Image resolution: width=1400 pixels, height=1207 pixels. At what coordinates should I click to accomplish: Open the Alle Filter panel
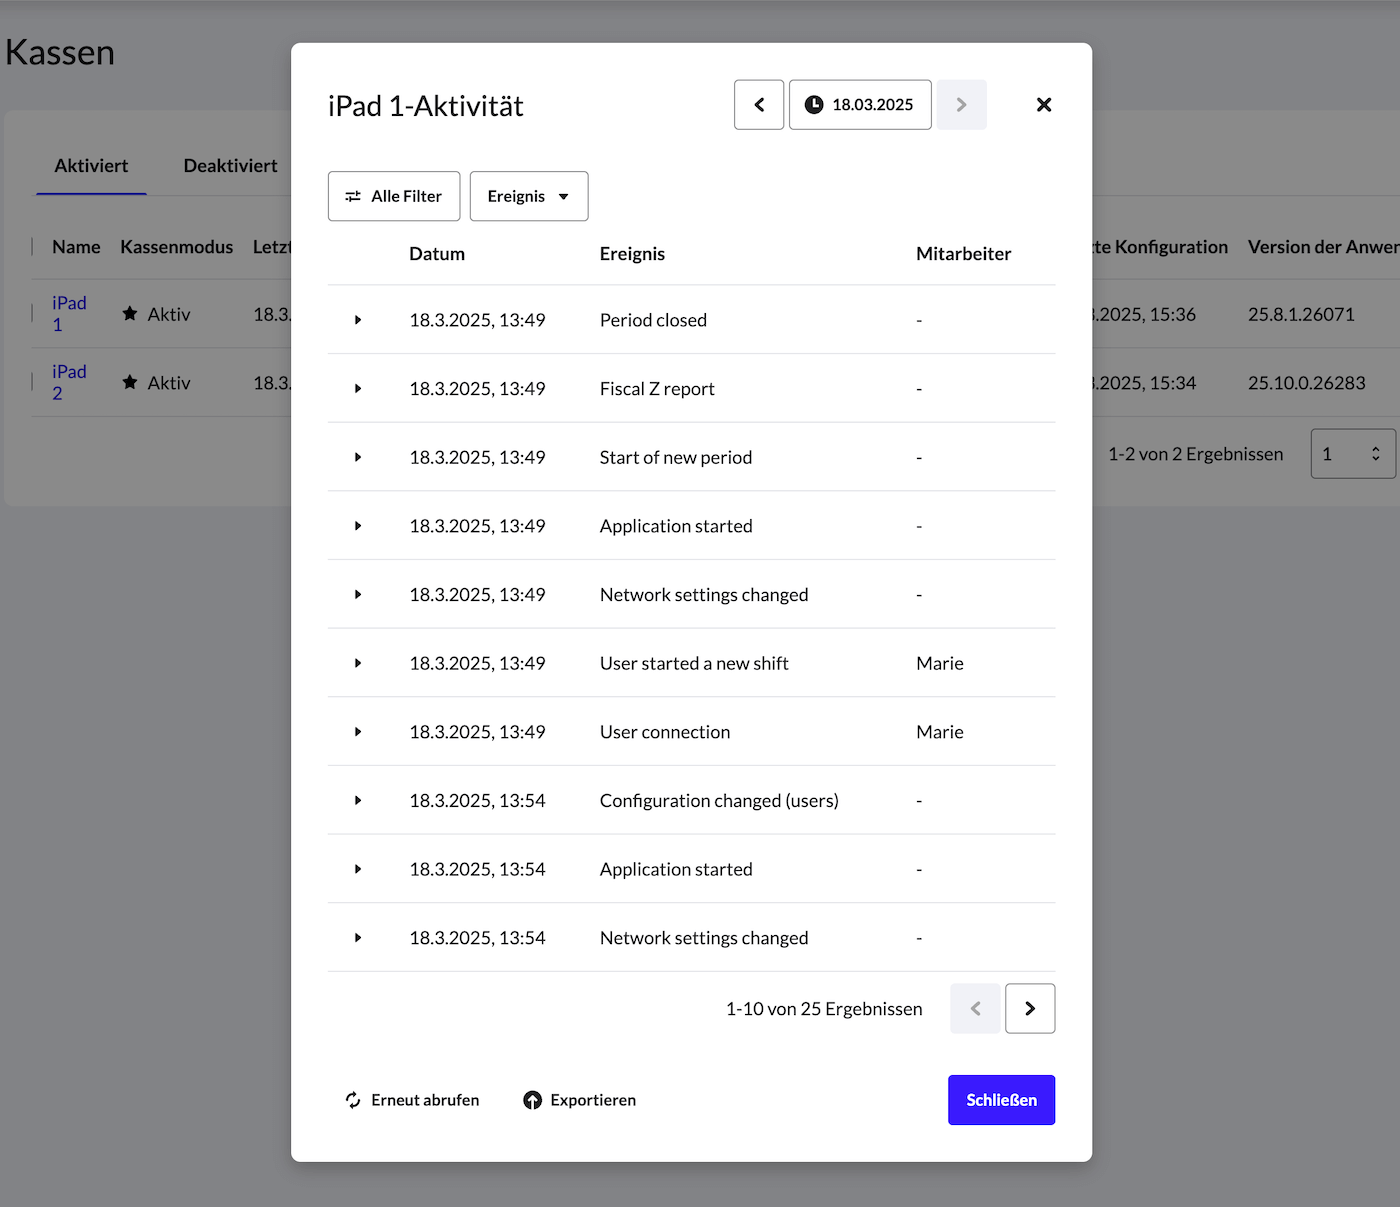394,196
